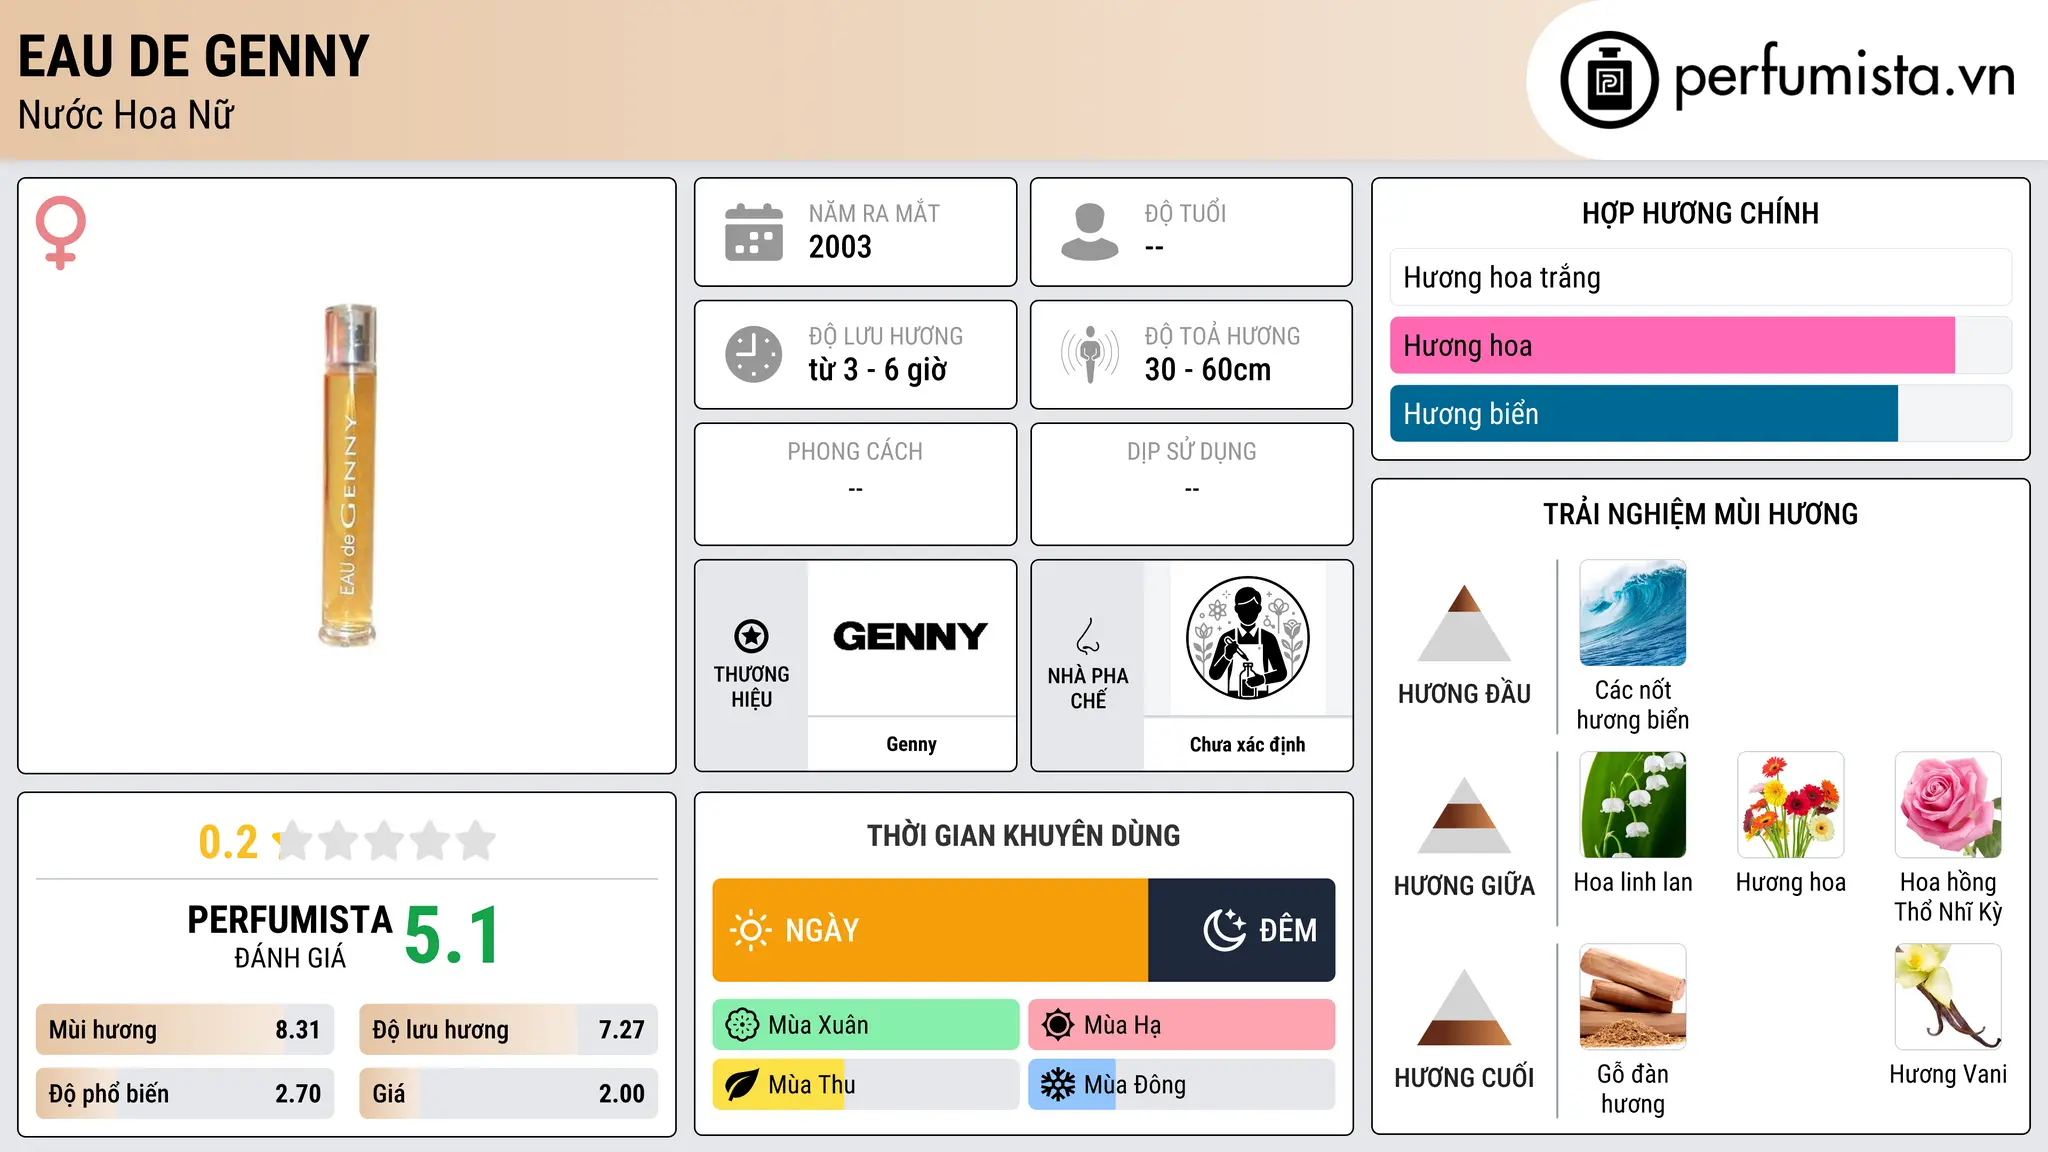
Task: Click the person icon beside Độ tuổi
Action: pyautogui.click(x=1089, y=232)
